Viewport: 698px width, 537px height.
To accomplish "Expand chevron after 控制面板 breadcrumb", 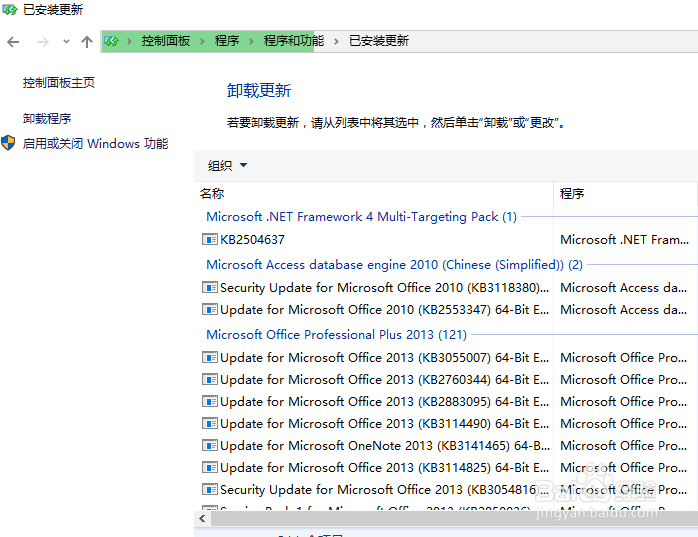I will [x=203, y=41].
